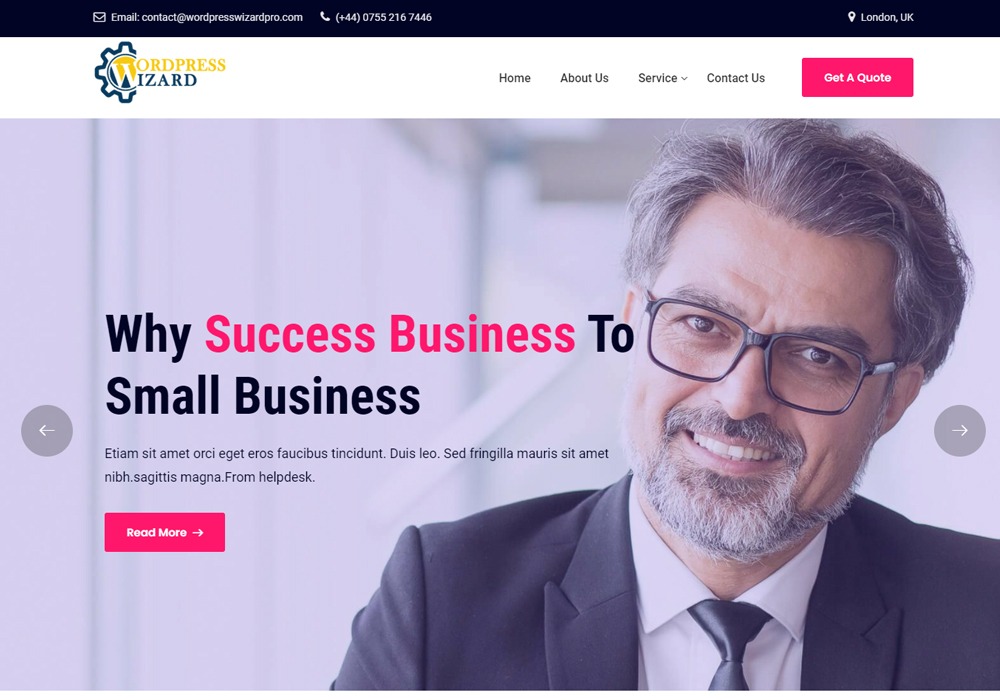Click the pink Success Business heading text

[x=390, y=334]
